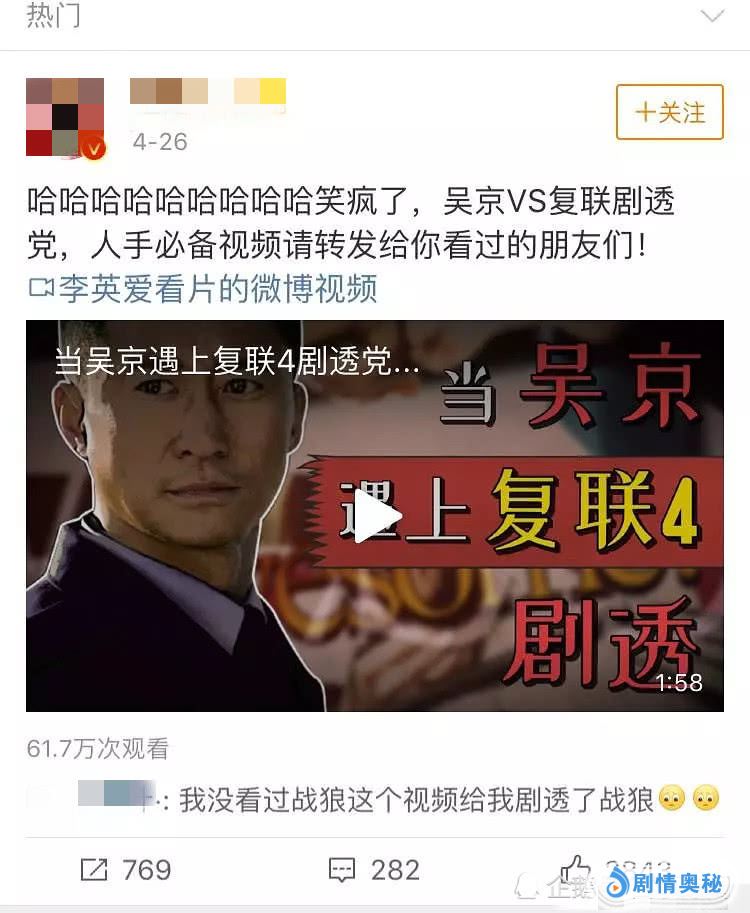Tap the thumbs-up like icon

tap(574, 869)
